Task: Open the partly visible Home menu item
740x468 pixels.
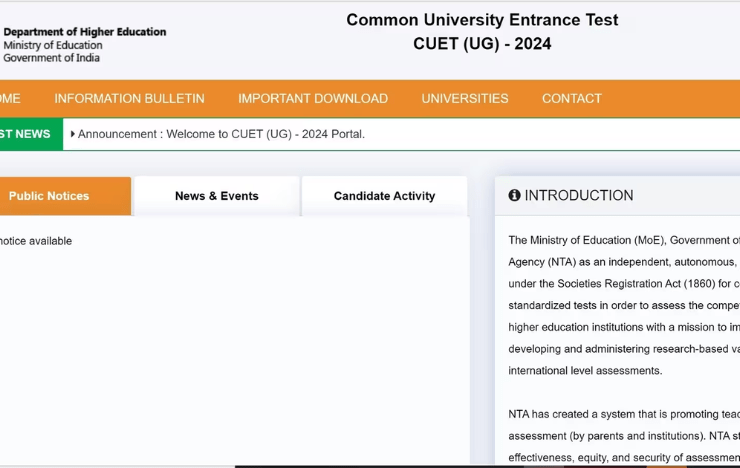Action: [10, 99]
